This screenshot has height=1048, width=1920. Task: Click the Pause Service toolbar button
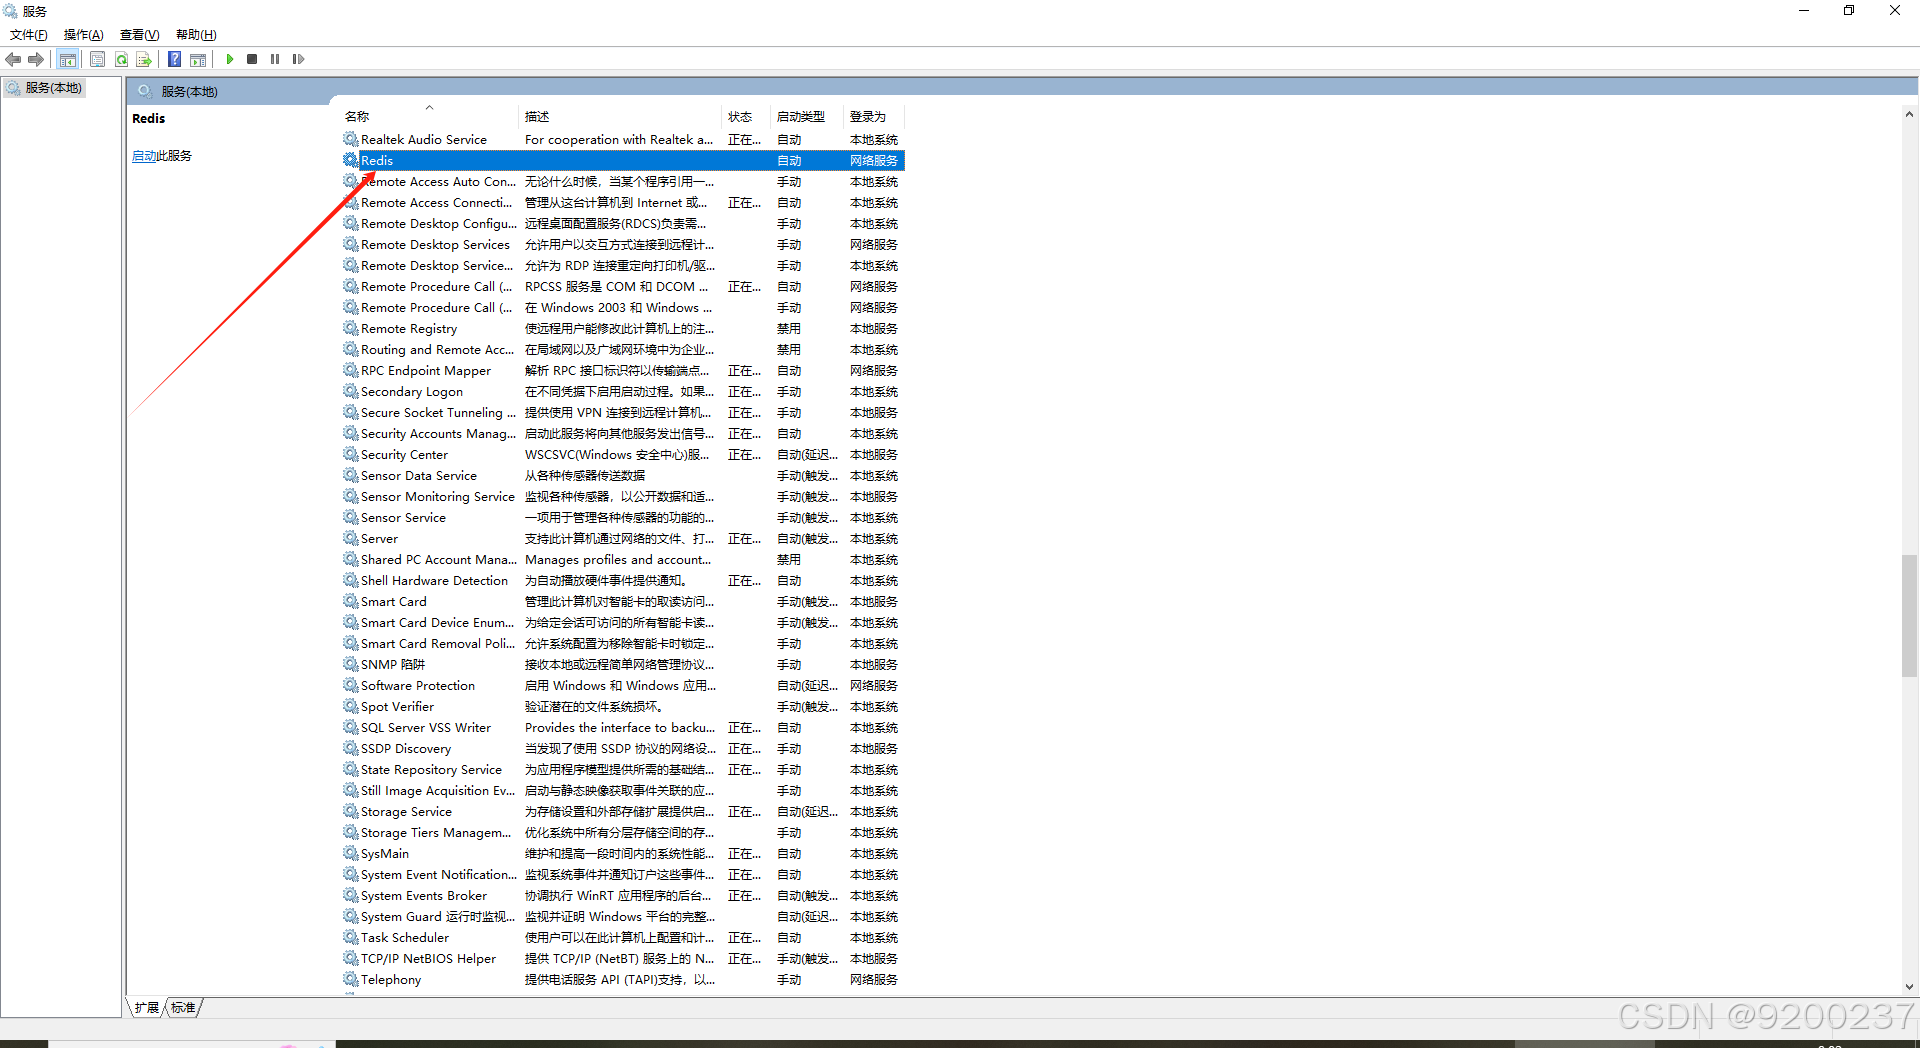(x=275, y=59)
